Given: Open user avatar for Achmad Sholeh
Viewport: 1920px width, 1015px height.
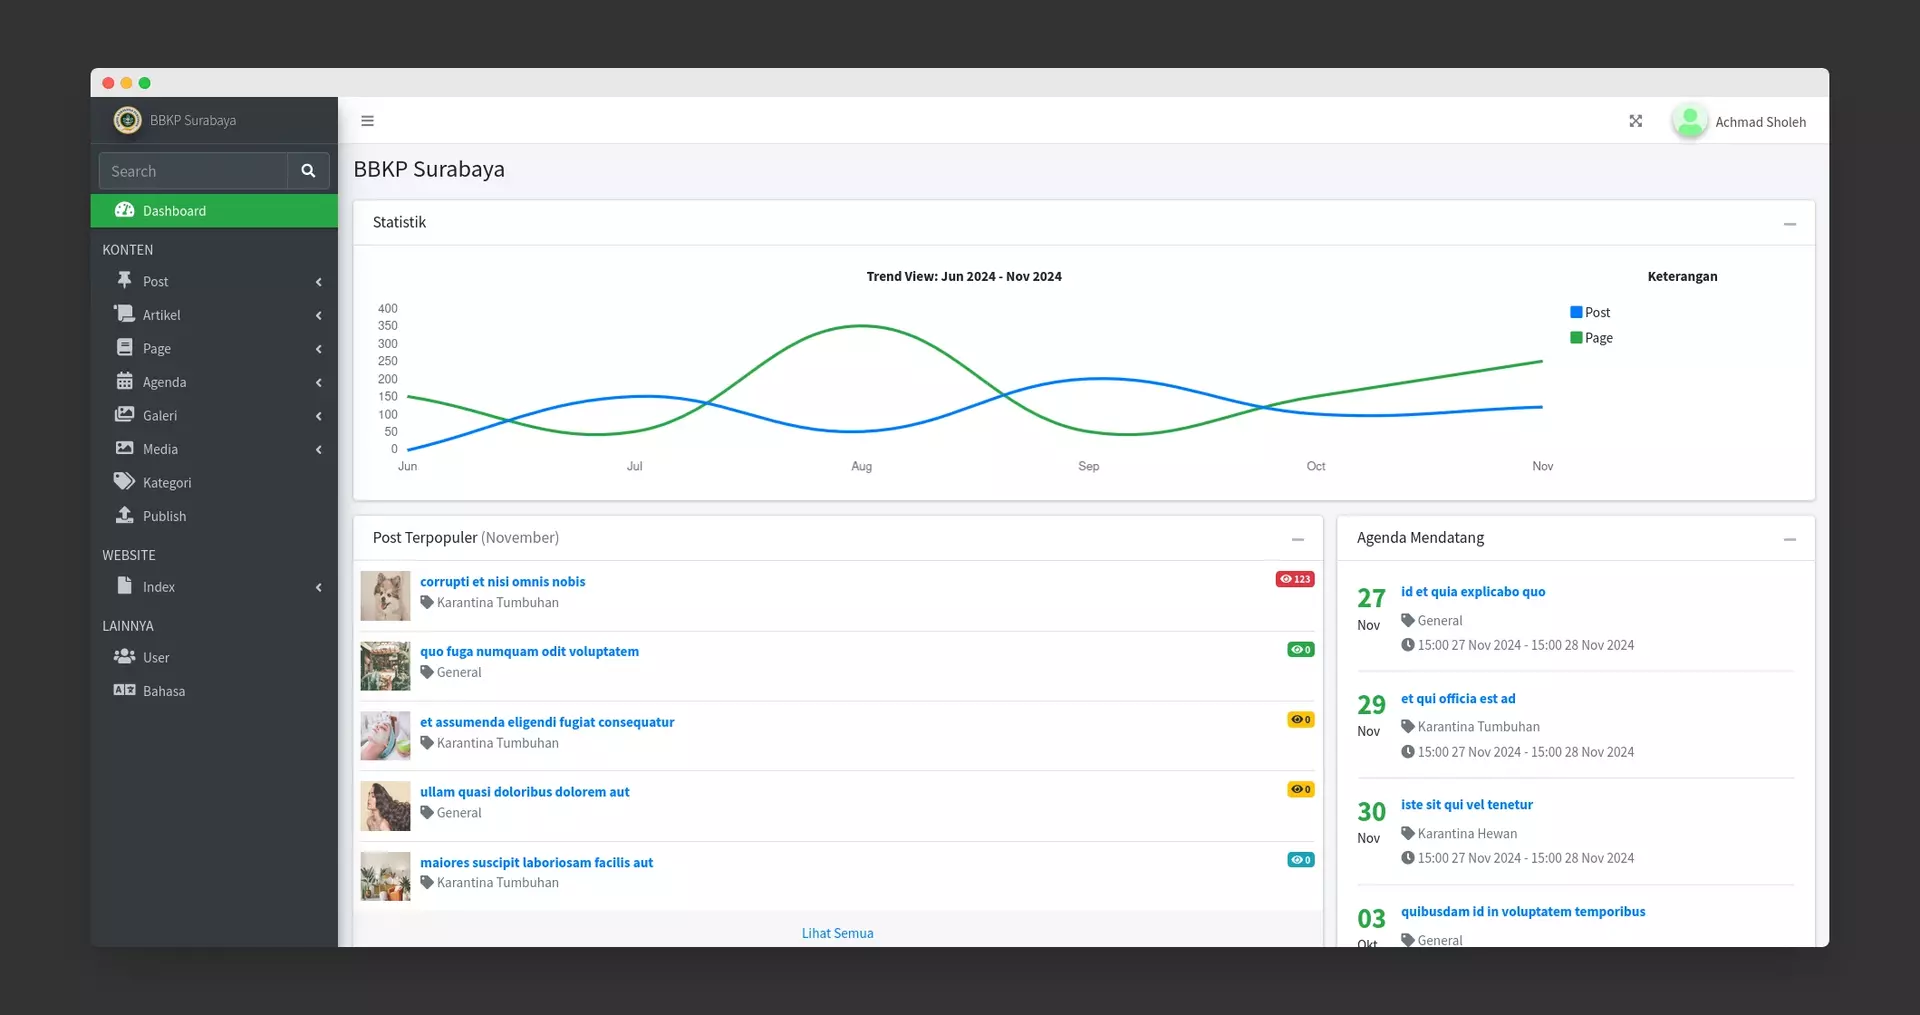Looking at the screenshot, I should click(1689, 121).
